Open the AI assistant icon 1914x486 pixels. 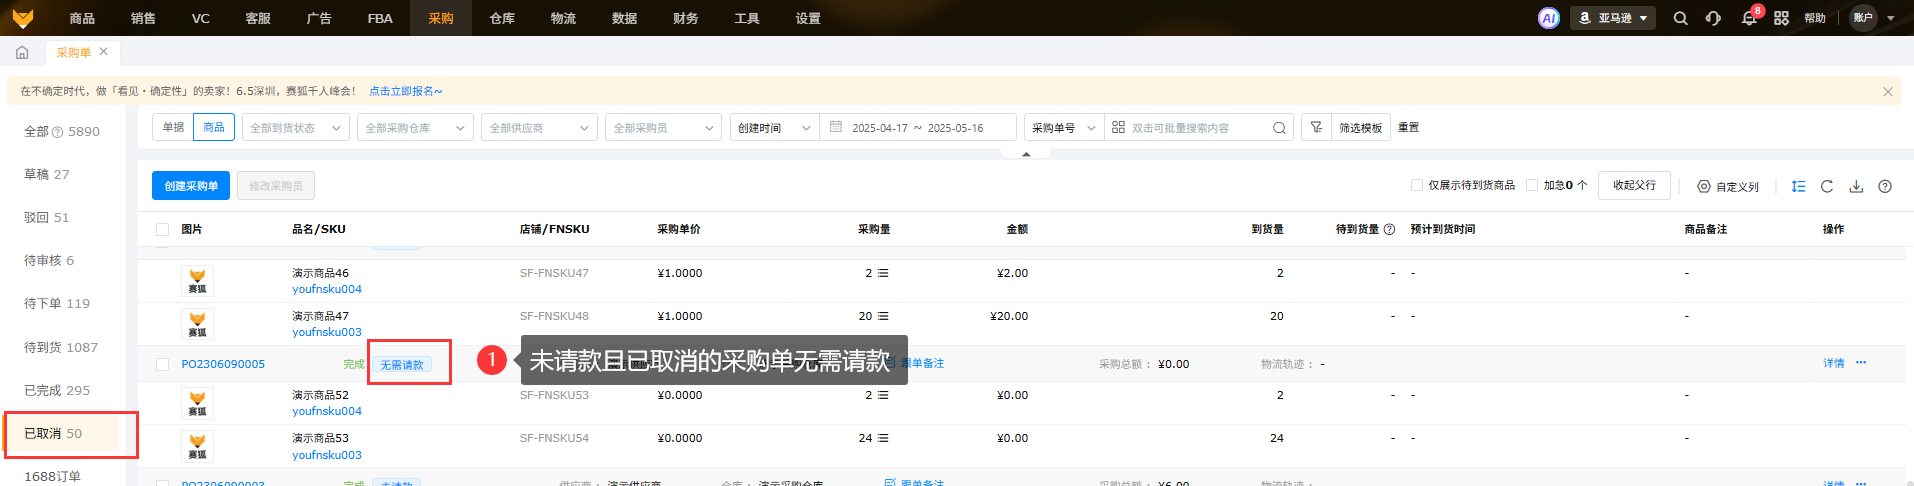click(1548, 18)
